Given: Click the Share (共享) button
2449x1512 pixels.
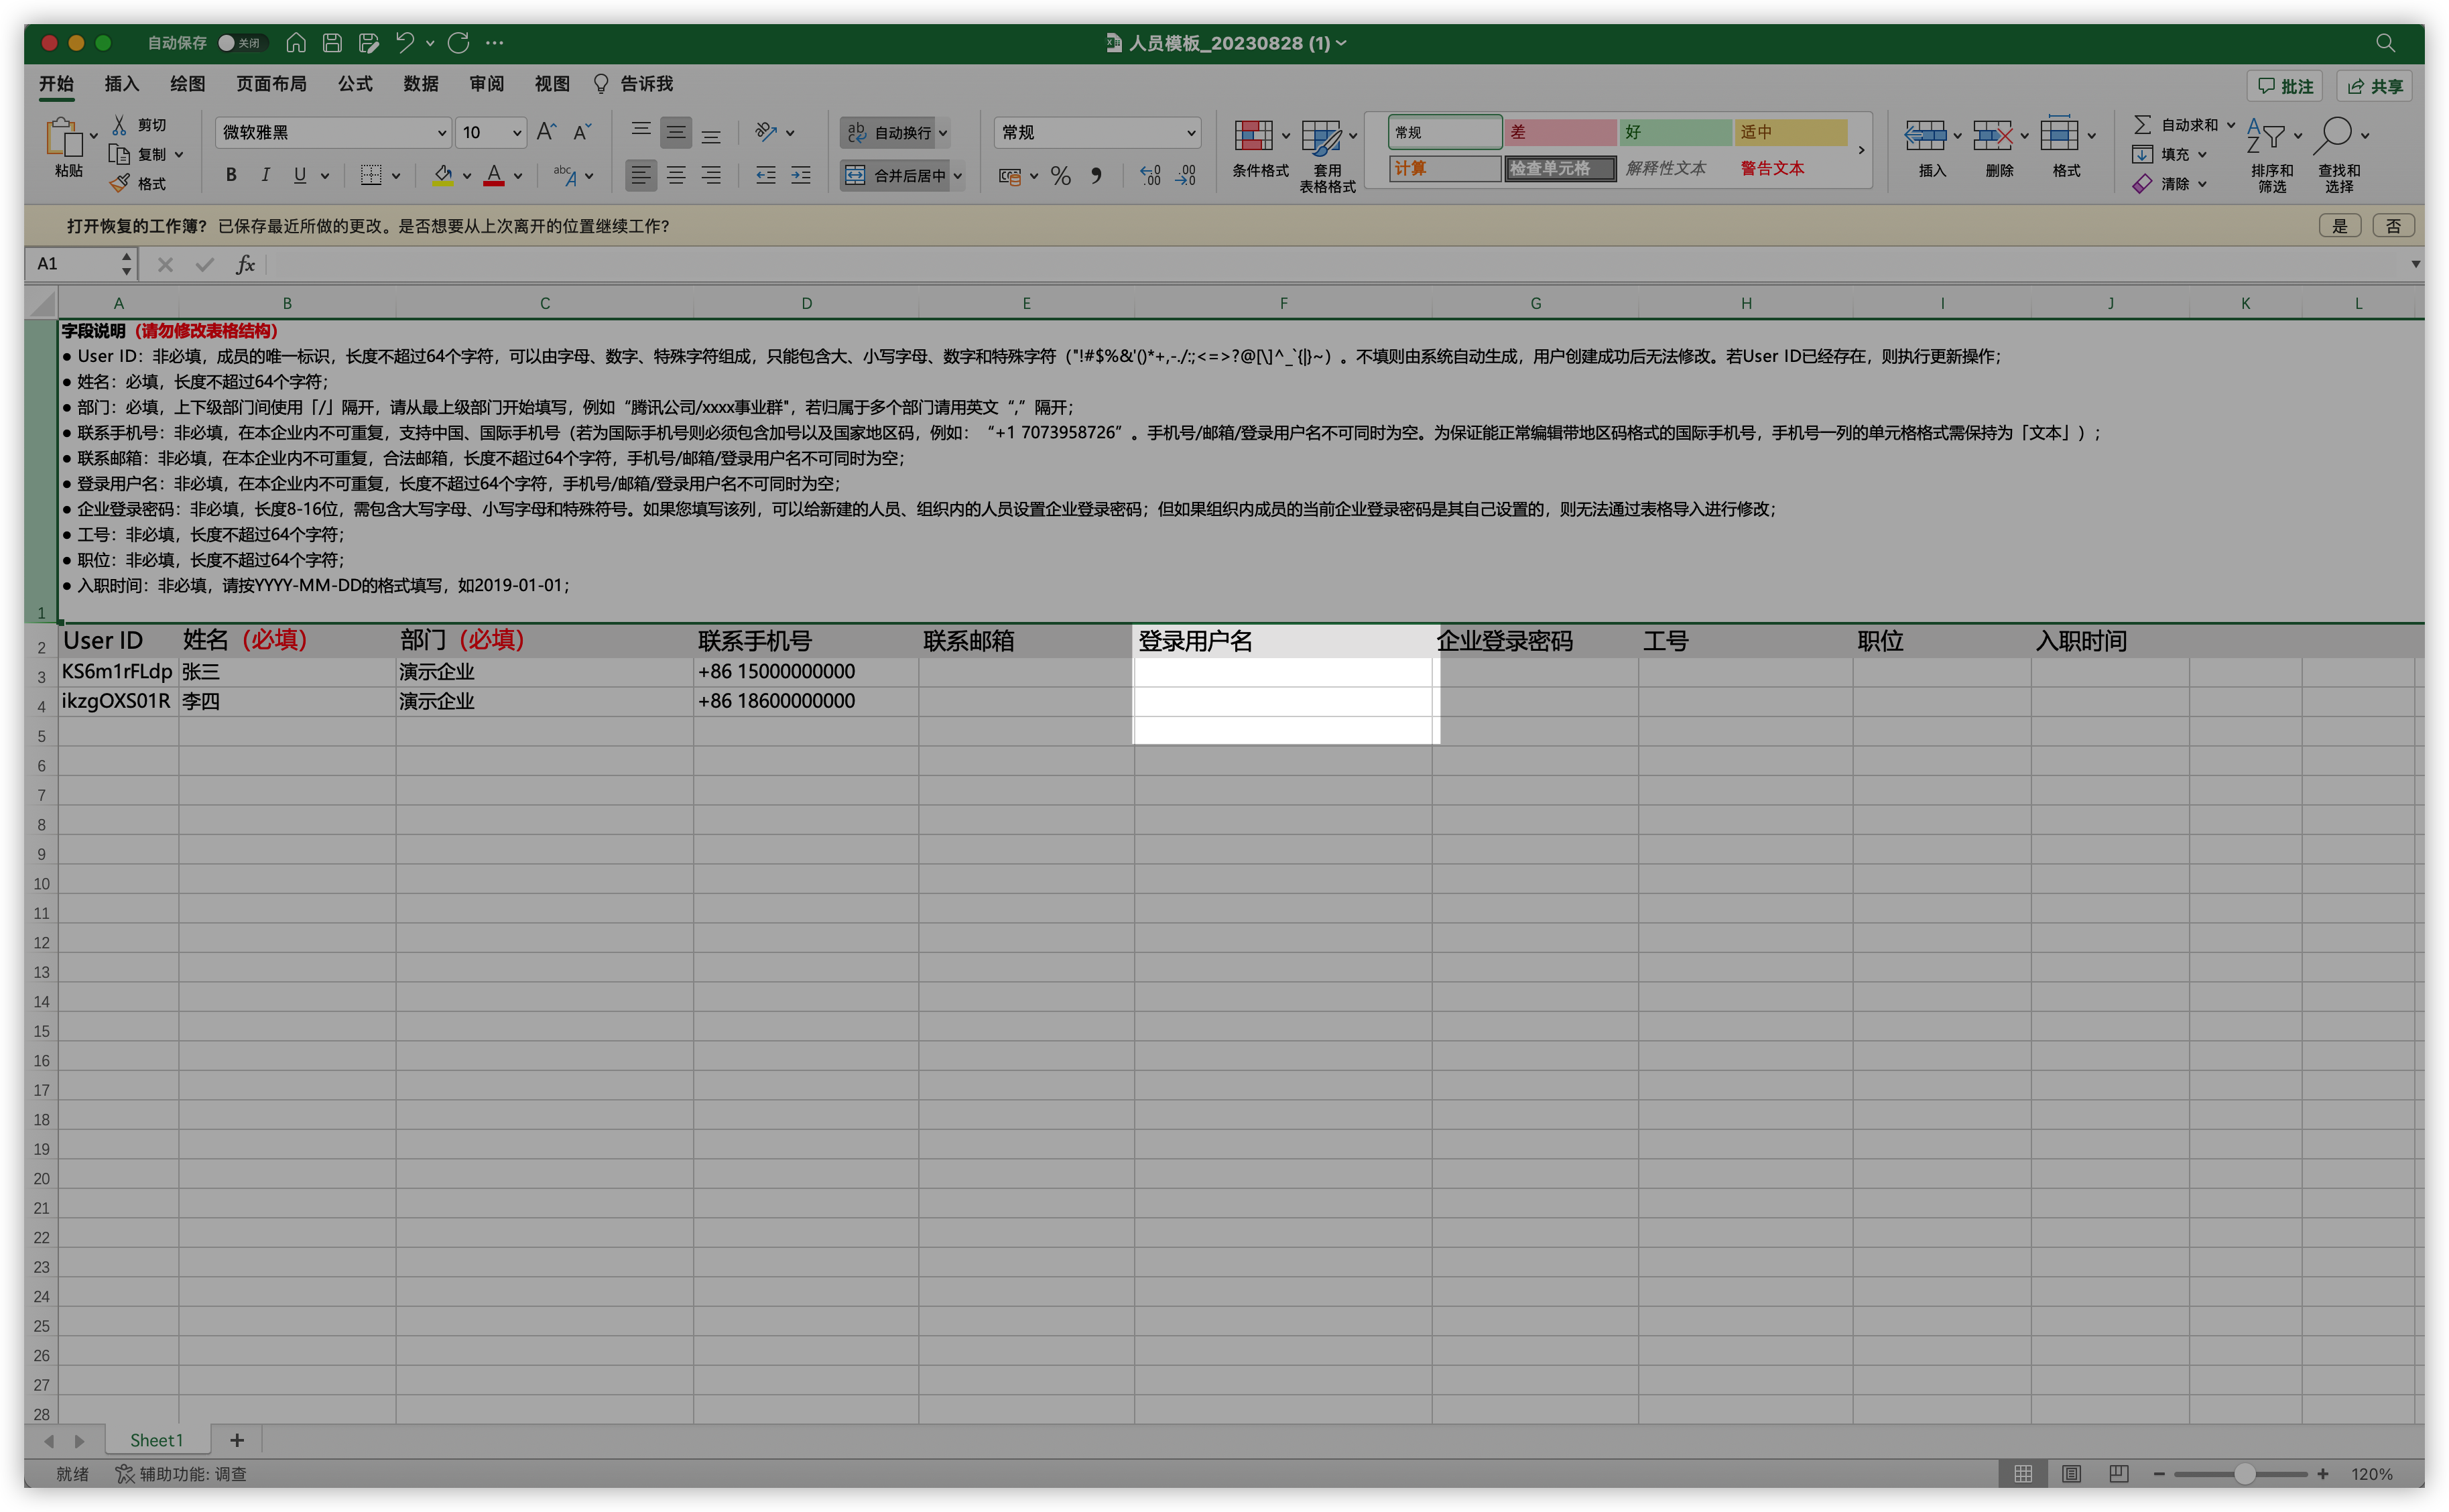Looking at the screenshot, I should pos(2375,86).
